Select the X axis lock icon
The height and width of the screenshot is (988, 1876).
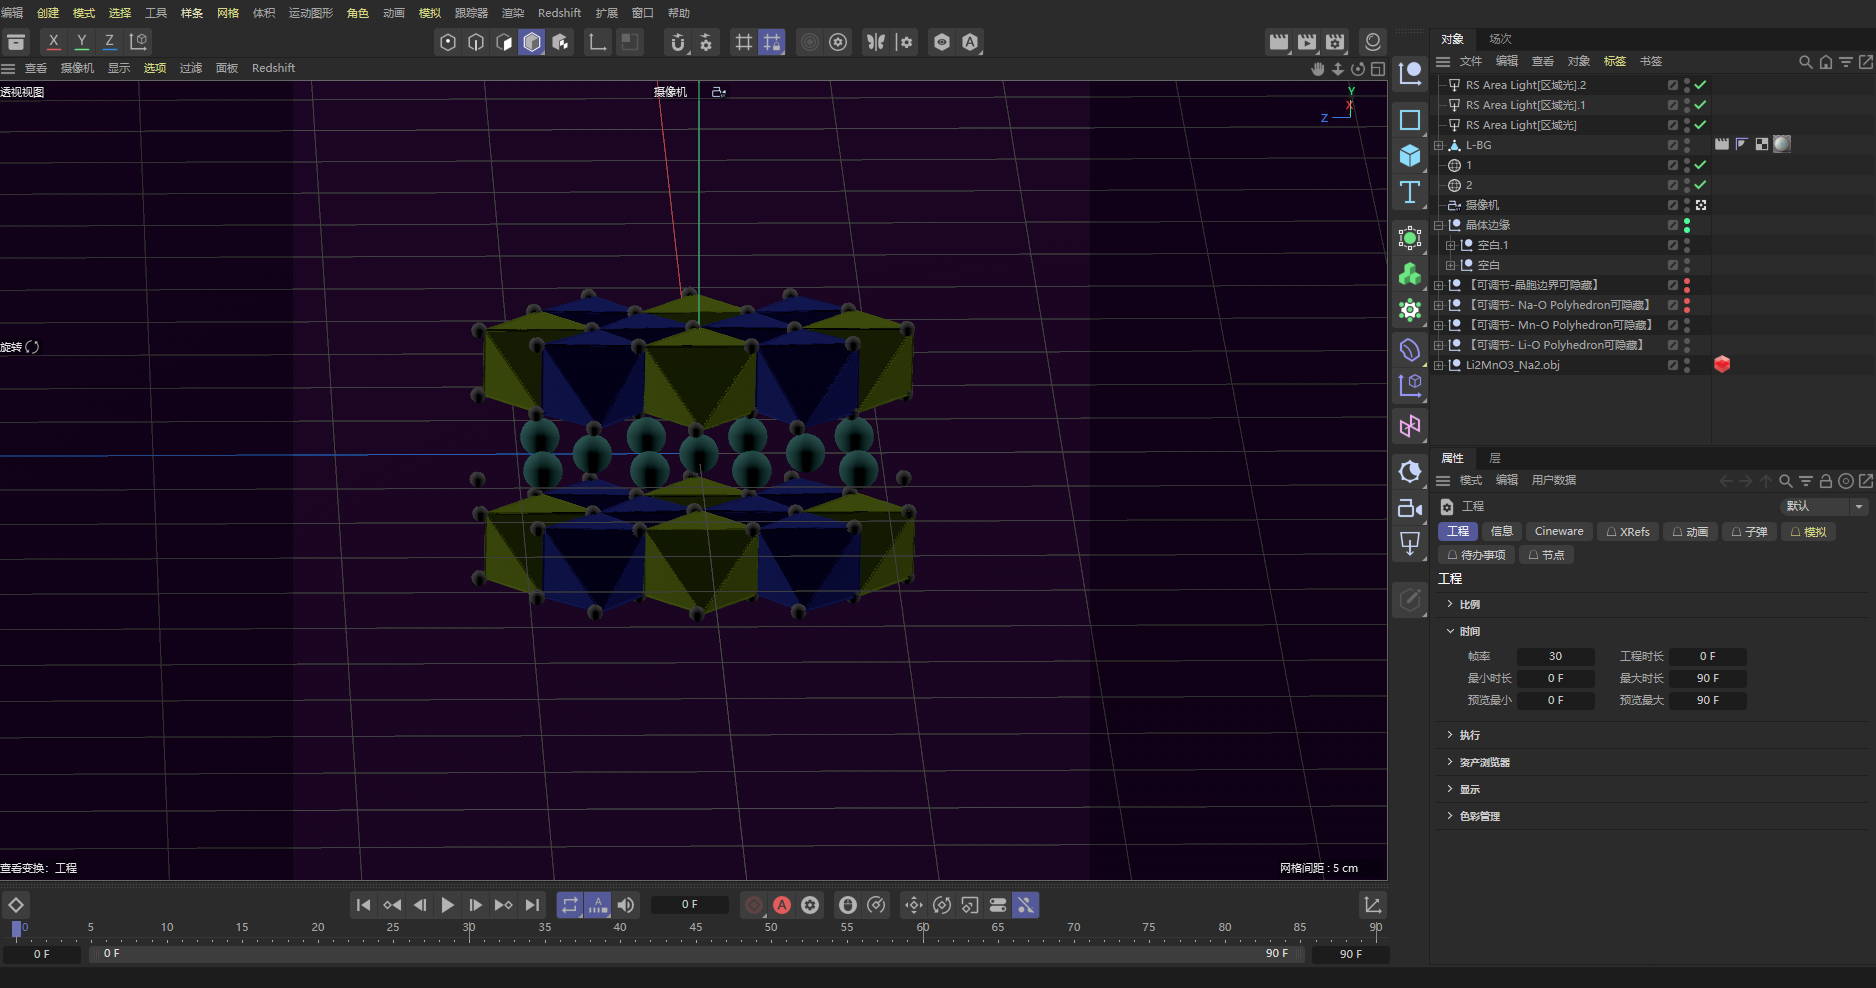pos(54,42)
